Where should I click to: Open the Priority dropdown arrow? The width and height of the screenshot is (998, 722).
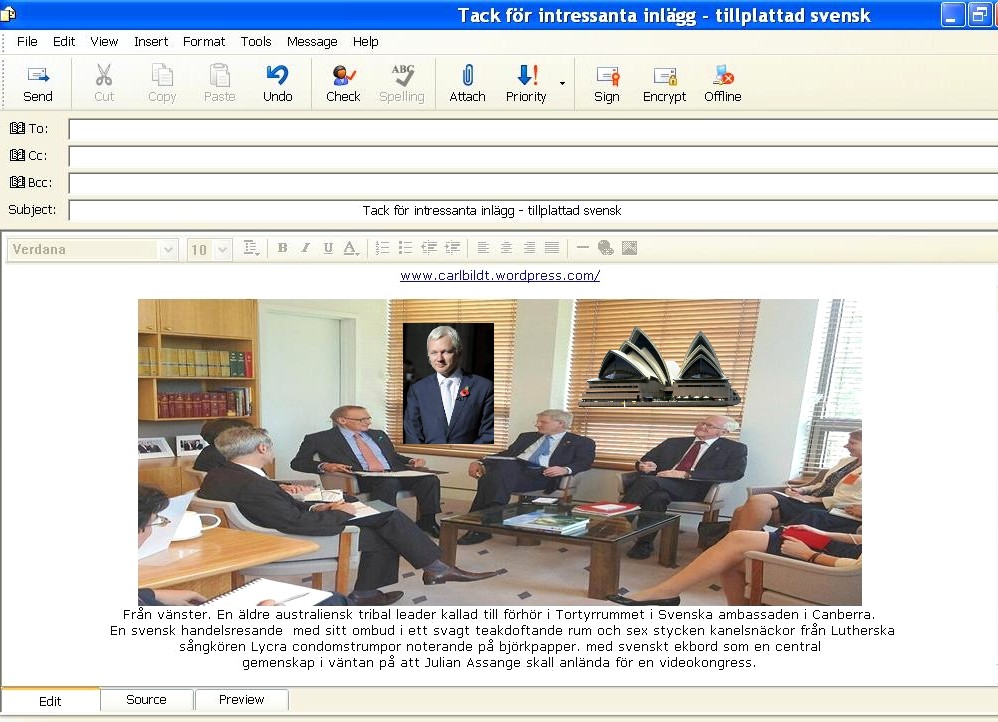(x=562, y=83)
